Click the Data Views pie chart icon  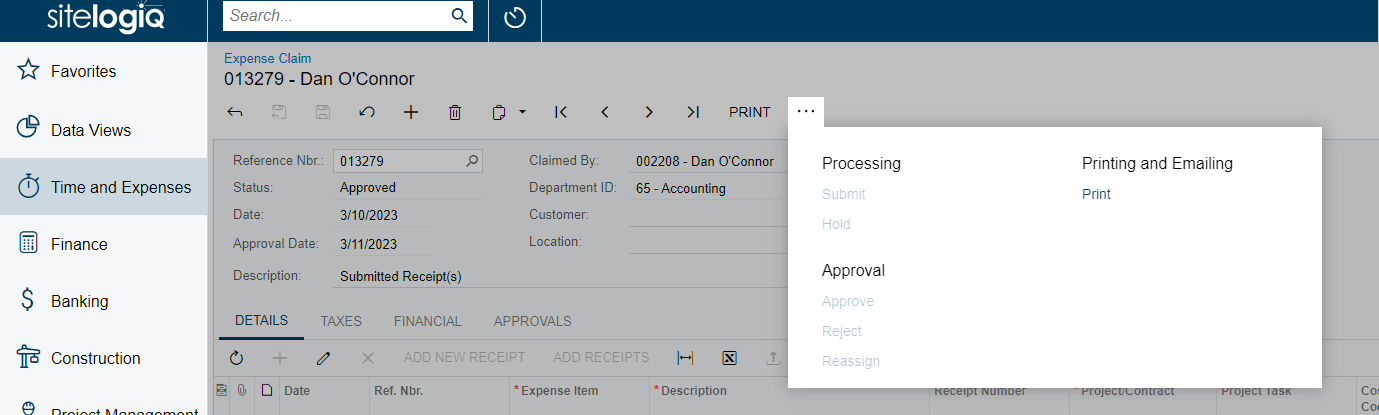click(29, 129)
